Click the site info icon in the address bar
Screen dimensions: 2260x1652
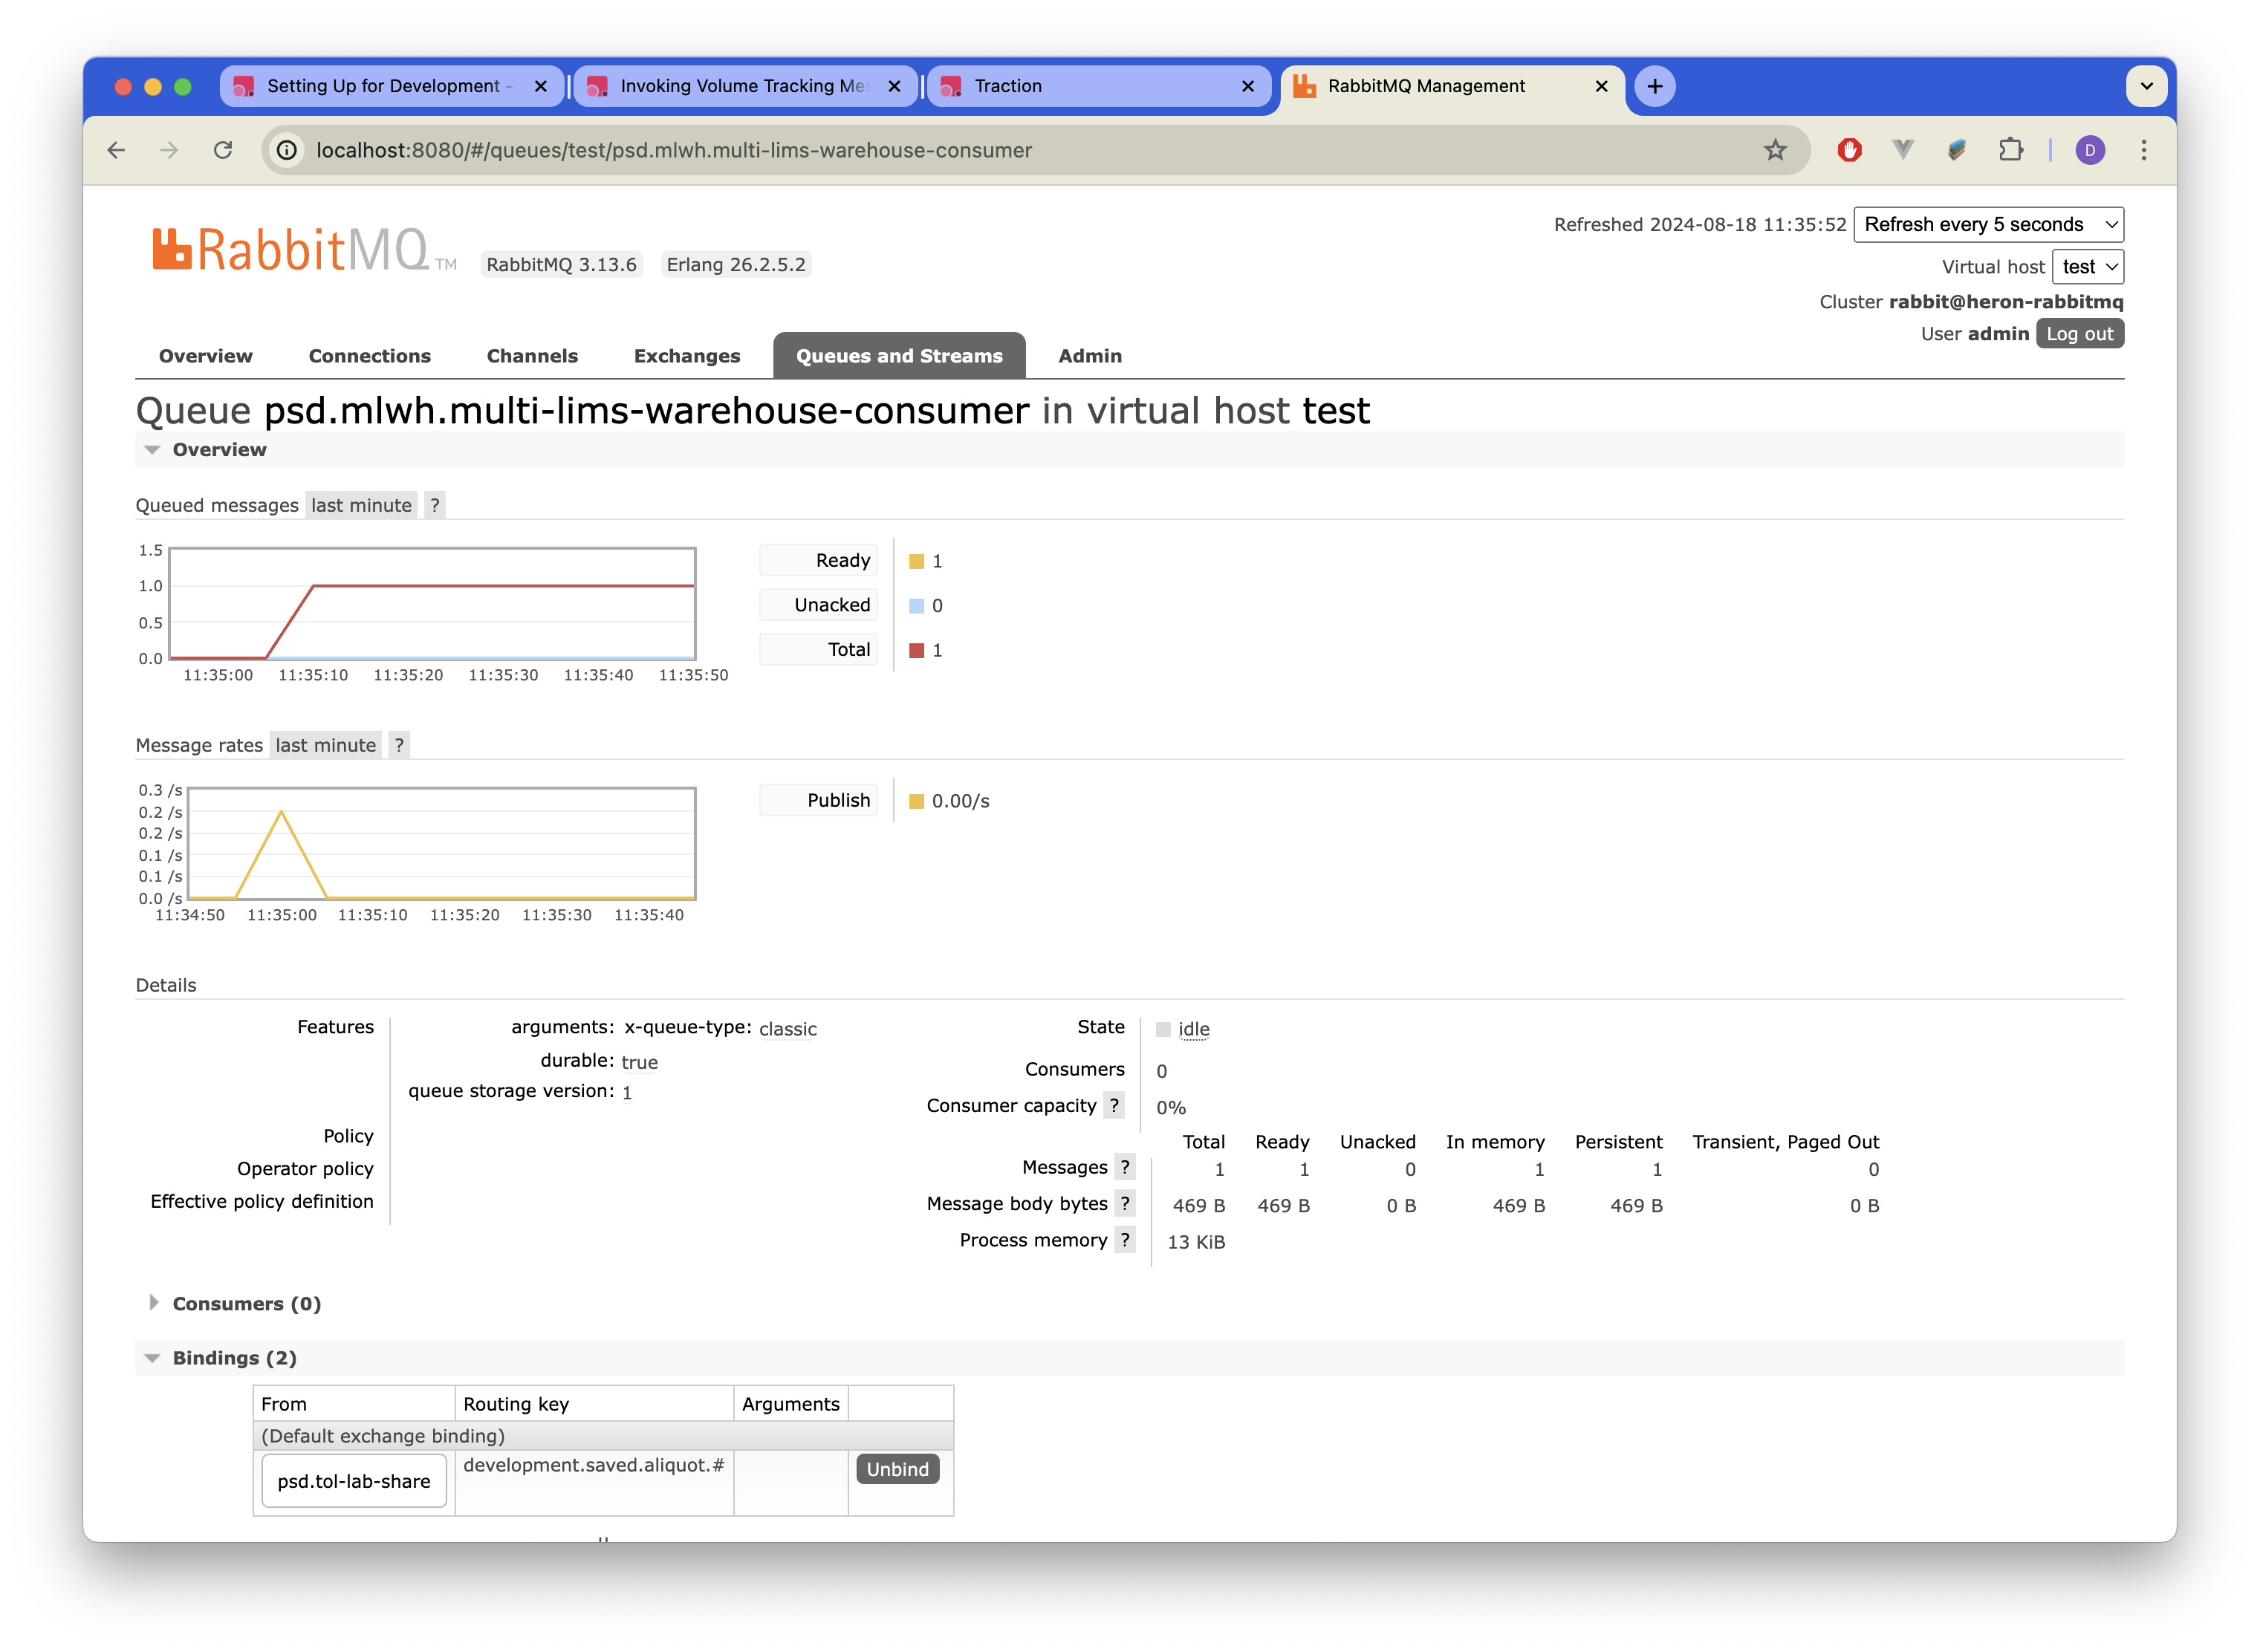[287, 150]
